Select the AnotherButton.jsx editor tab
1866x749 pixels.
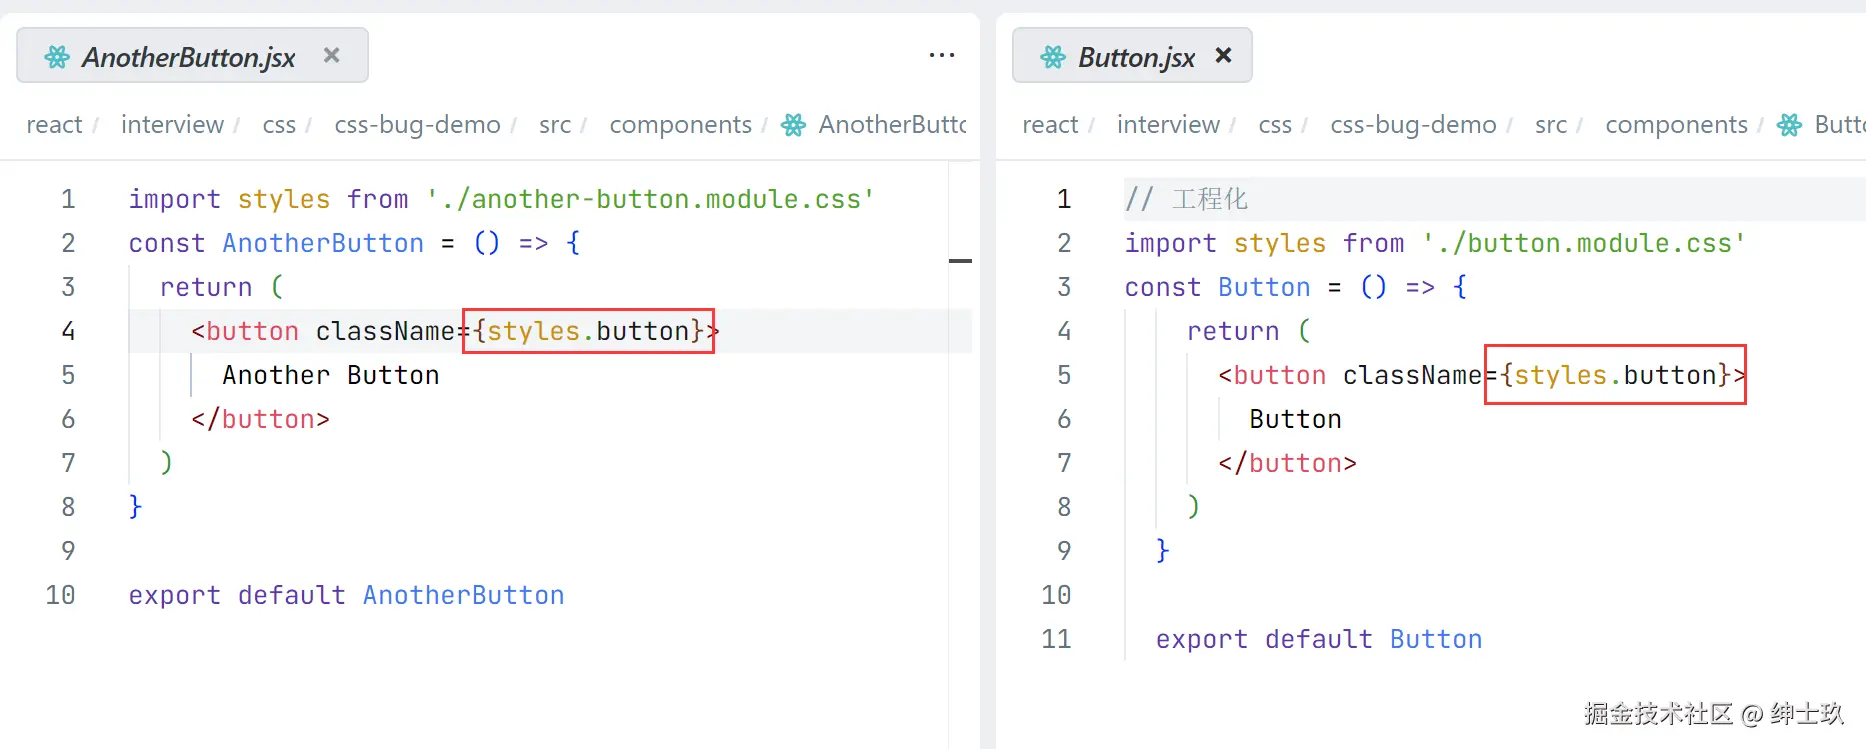pos(192,55)
